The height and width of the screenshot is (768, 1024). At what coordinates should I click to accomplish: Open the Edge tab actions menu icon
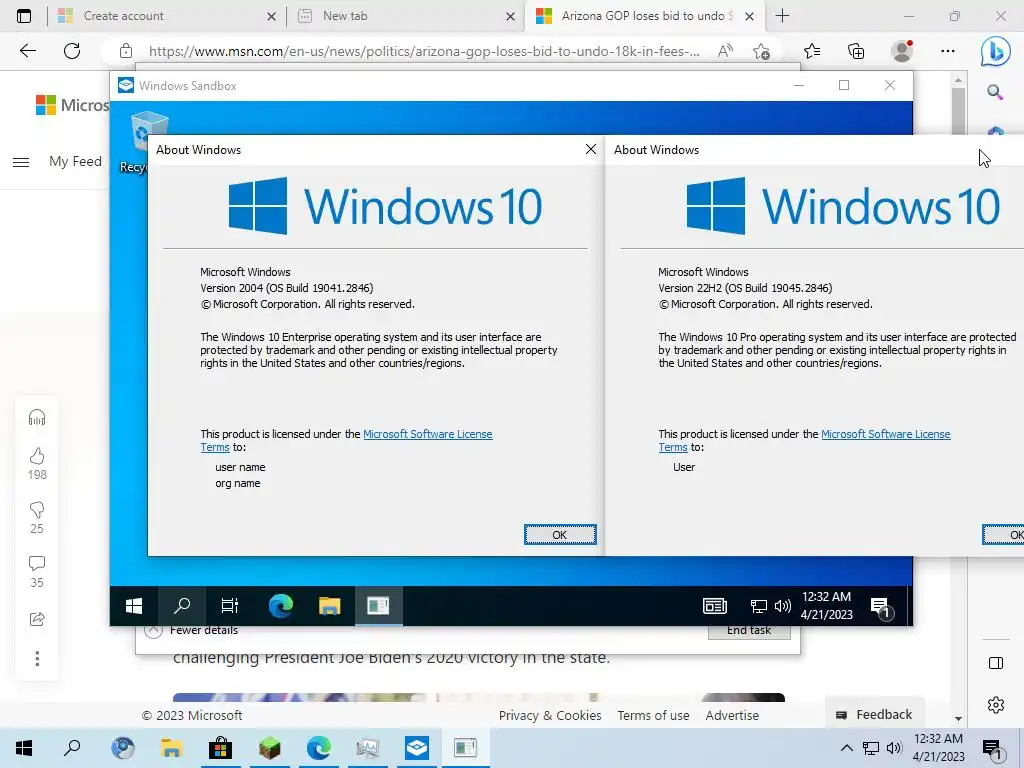click(24, 16)
